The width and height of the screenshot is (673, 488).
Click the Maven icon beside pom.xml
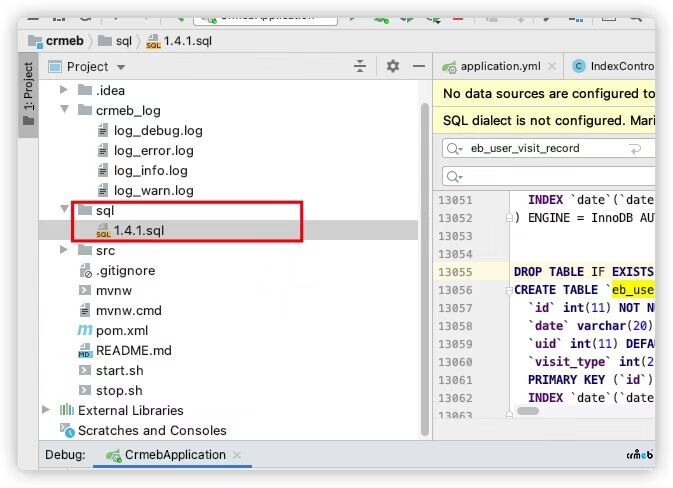[85, 330]
